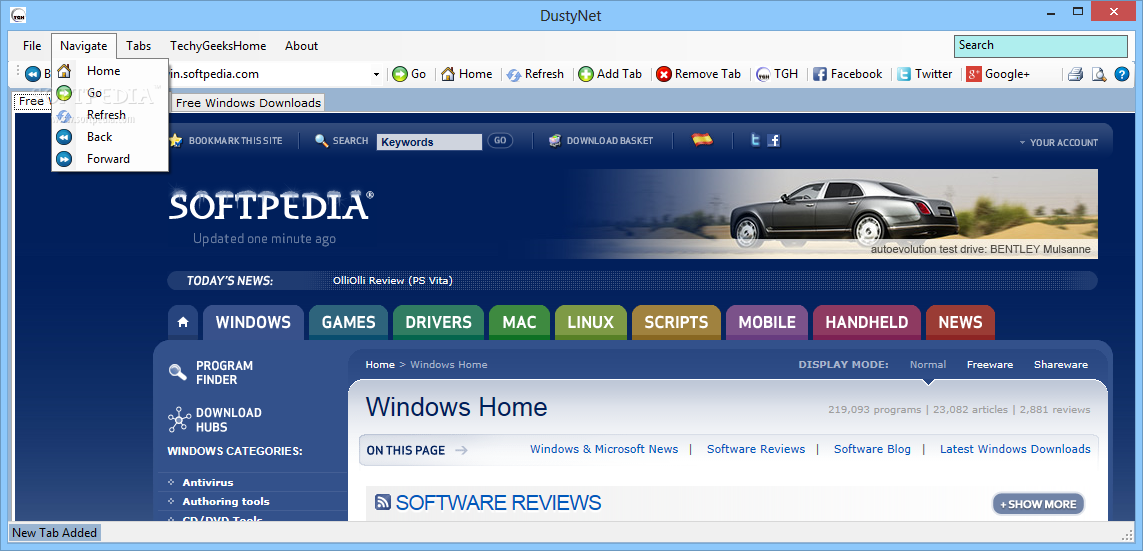Open the GAMES section tab

348,322
